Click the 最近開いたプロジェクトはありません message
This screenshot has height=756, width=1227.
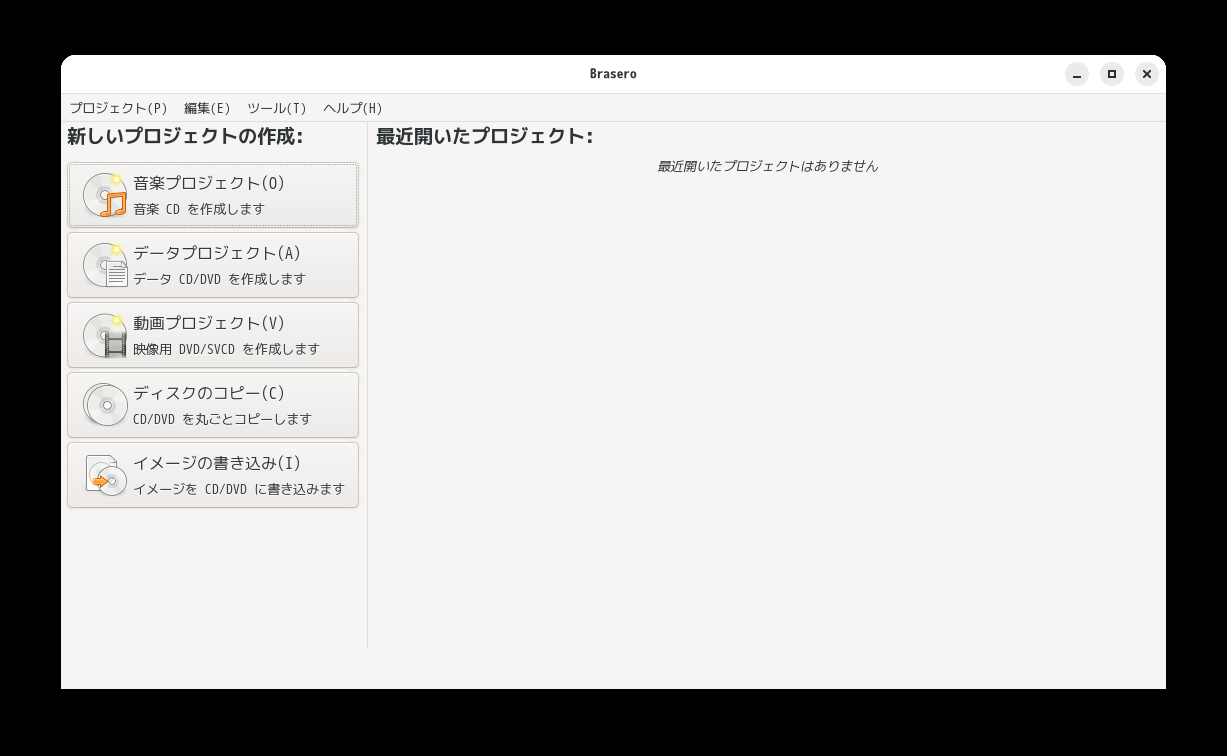coord(767,166)
